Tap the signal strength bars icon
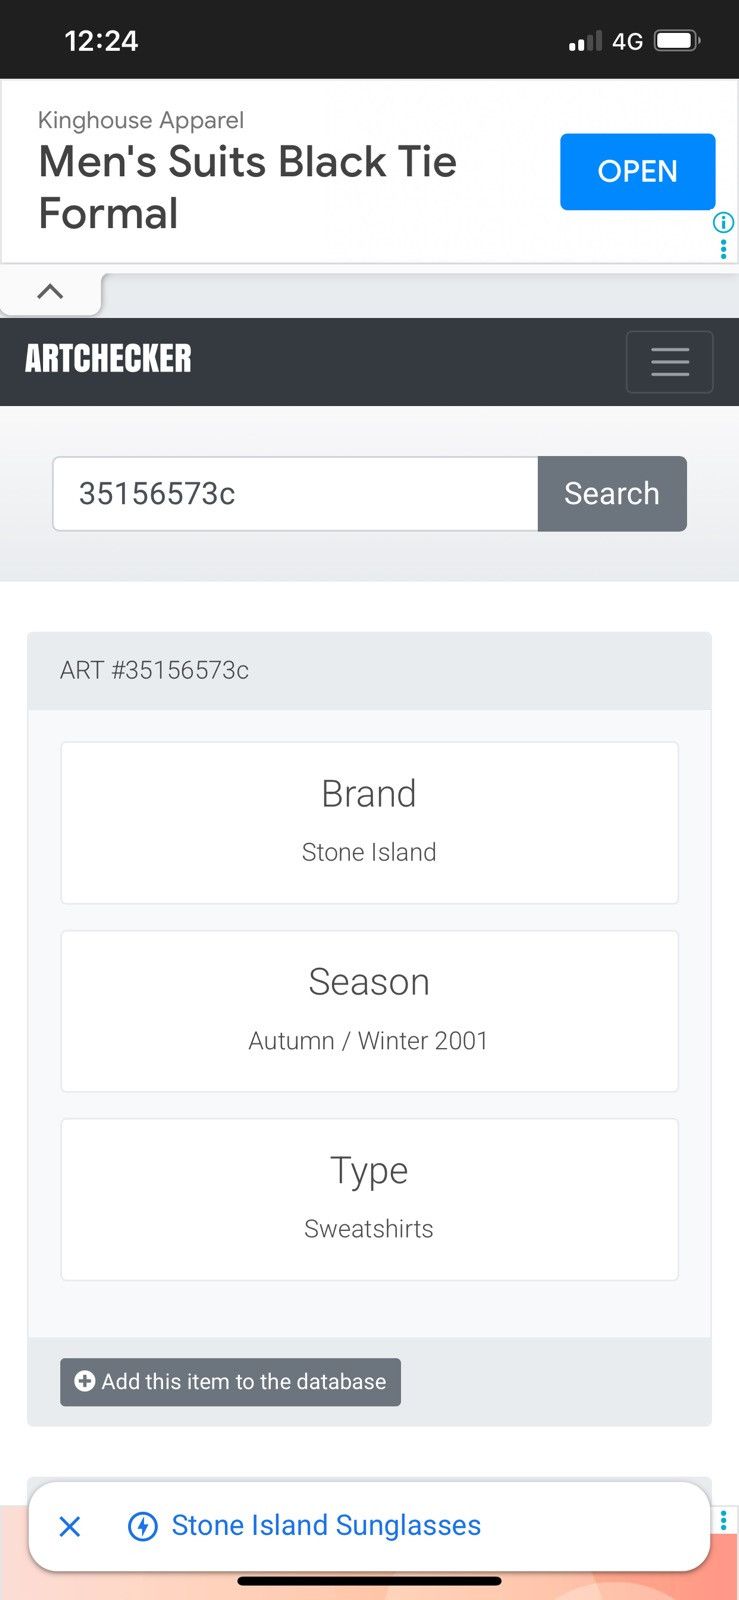The image size is (739, 1600). 585,41
